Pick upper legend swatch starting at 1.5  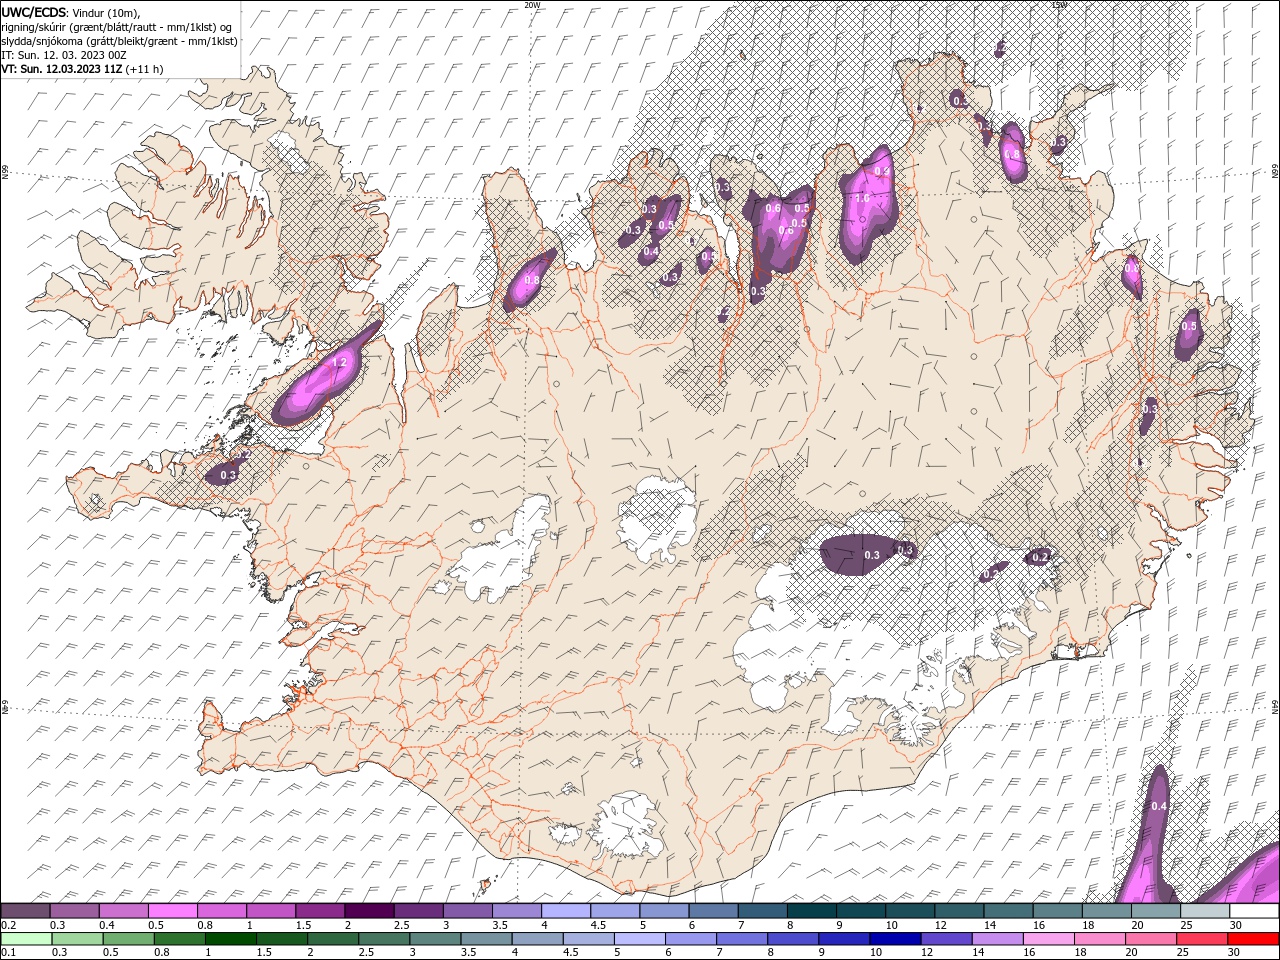pos(321,911)
